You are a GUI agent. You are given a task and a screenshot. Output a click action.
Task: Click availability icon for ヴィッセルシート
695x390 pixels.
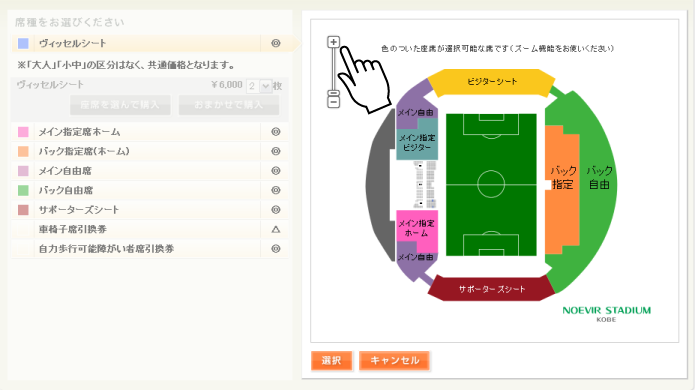[x=276, y=43]
